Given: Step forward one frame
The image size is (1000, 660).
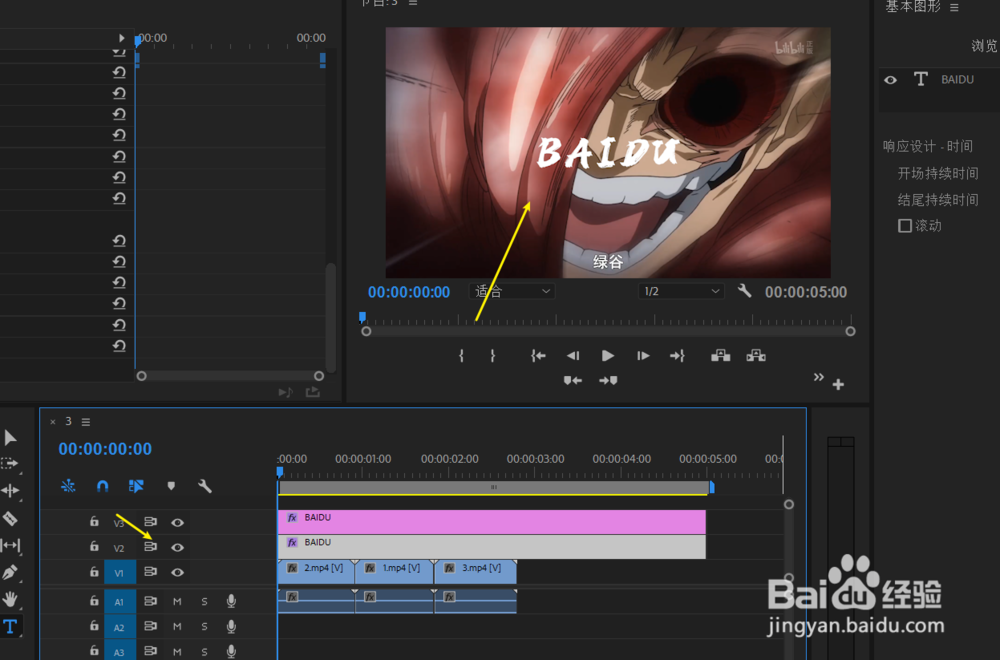Looking at the screenshot, I should (x=643, y=356).
